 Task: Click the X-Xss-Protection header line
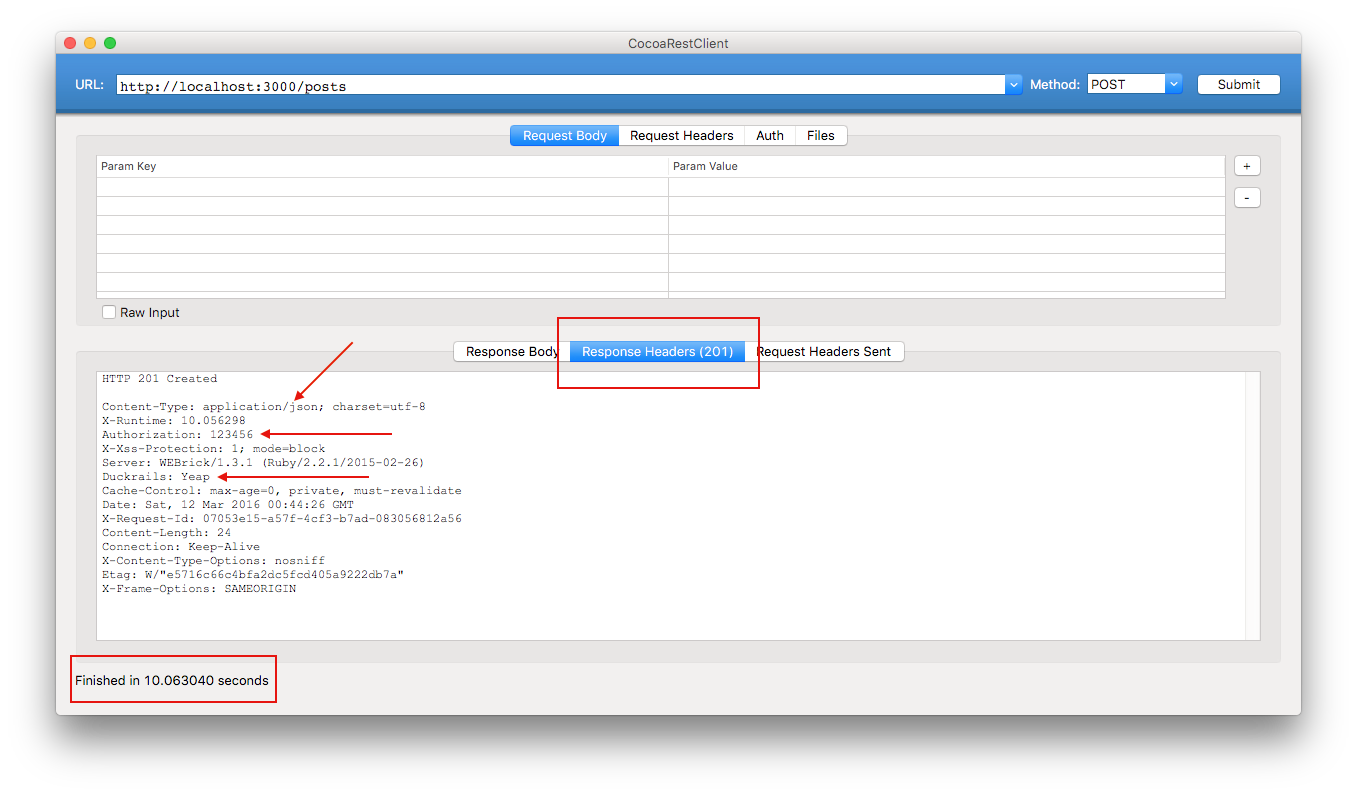pos(213,449)
